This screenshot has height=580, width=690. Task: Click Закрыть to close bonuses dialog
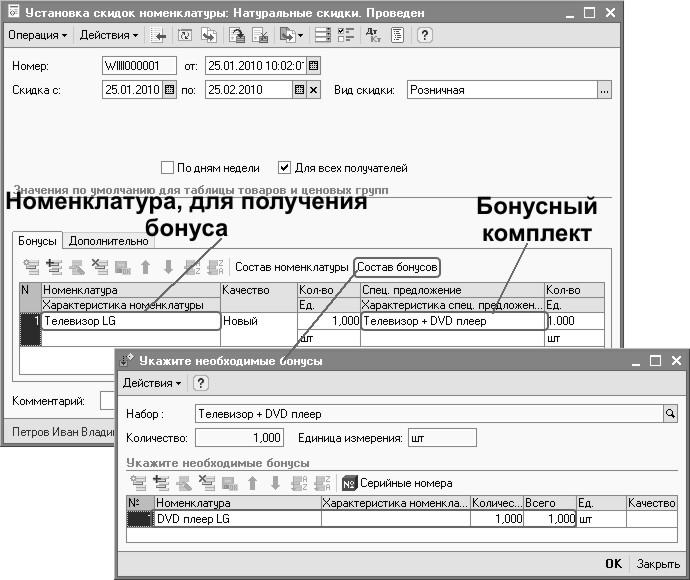(x=658, y=563)
